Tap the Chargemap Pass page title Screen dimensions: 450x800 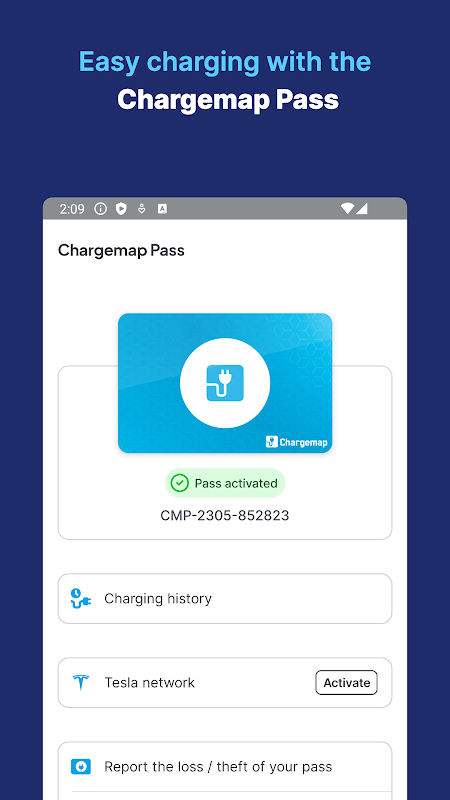tap(121, 251)
